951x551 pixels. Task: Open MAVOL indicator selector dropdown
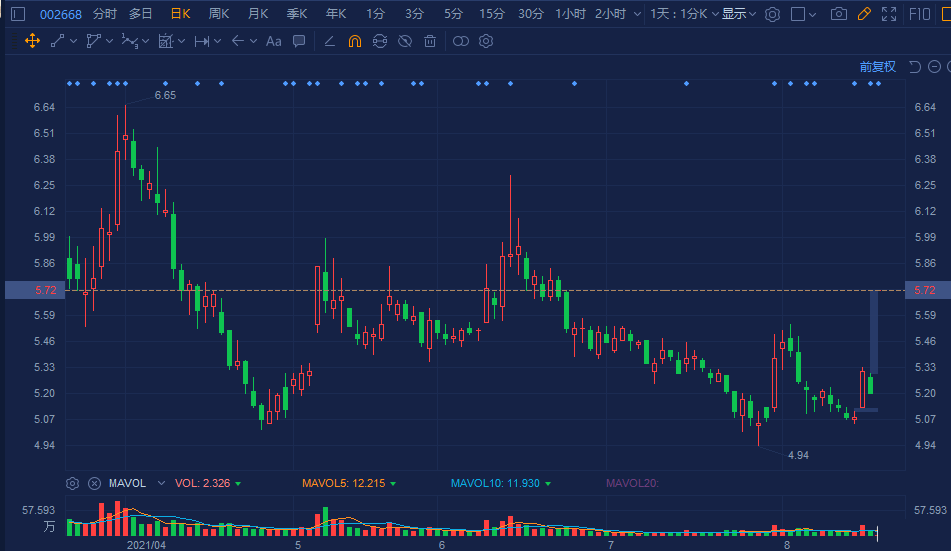point(161,483)
